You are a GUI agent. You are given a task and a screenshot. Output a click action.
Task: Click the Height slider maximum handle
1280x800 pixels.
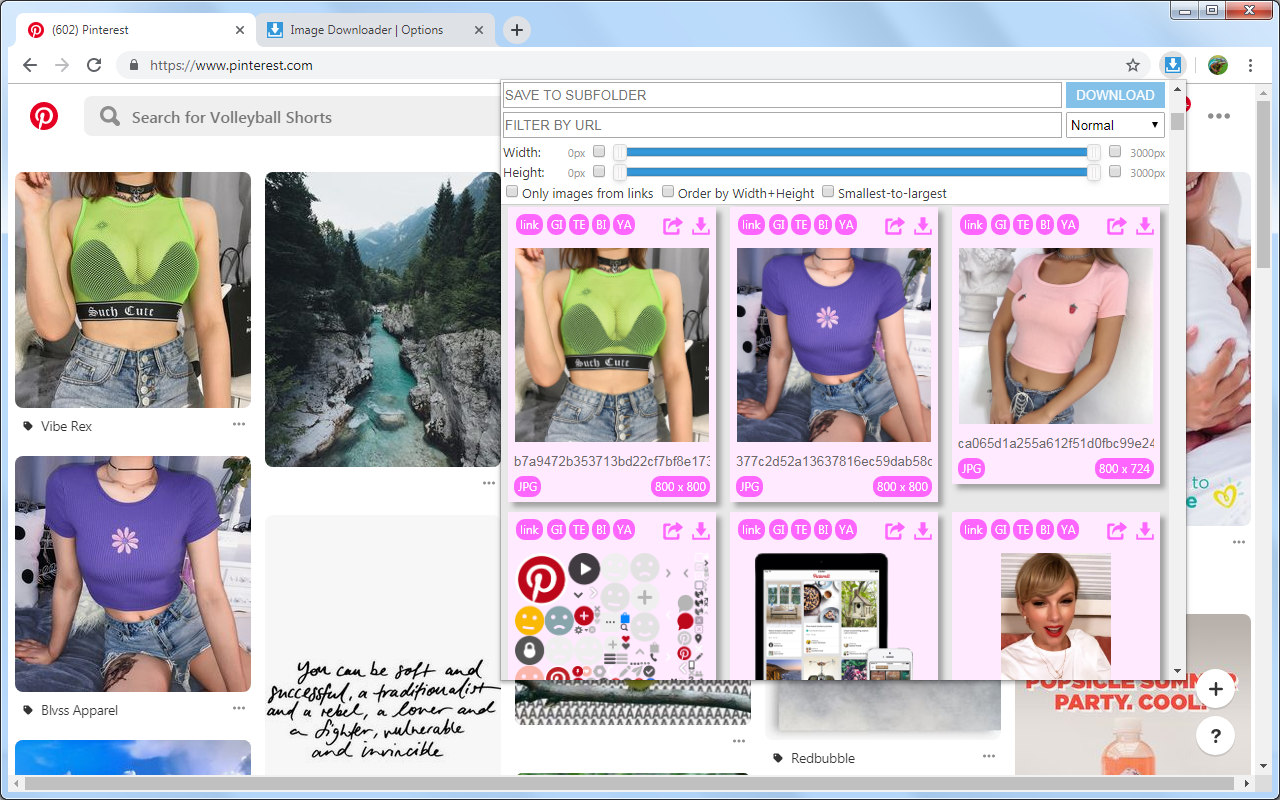pyautogui.click(x=1094, y=172)
